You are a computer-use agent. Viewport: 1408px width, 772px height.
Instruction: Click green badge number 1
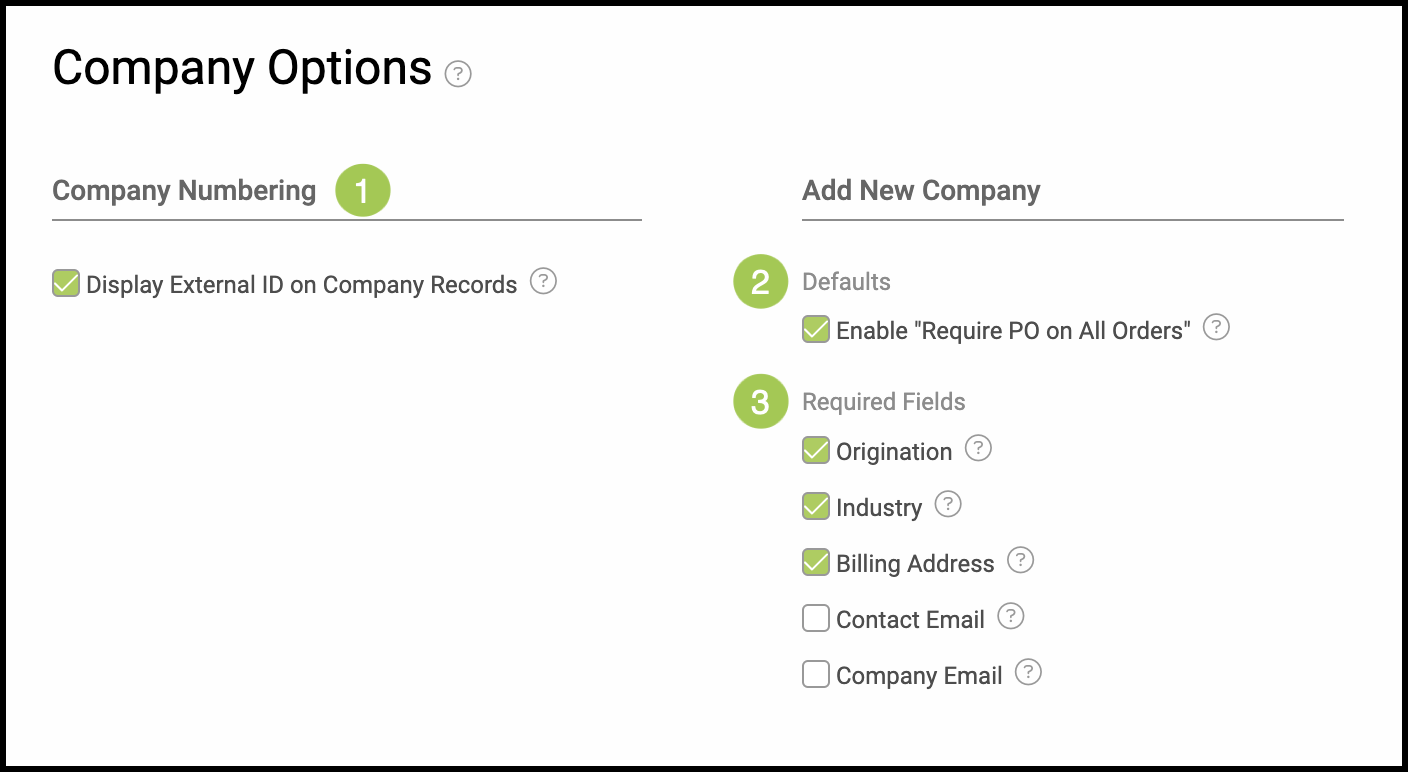(x=362, y=190)
